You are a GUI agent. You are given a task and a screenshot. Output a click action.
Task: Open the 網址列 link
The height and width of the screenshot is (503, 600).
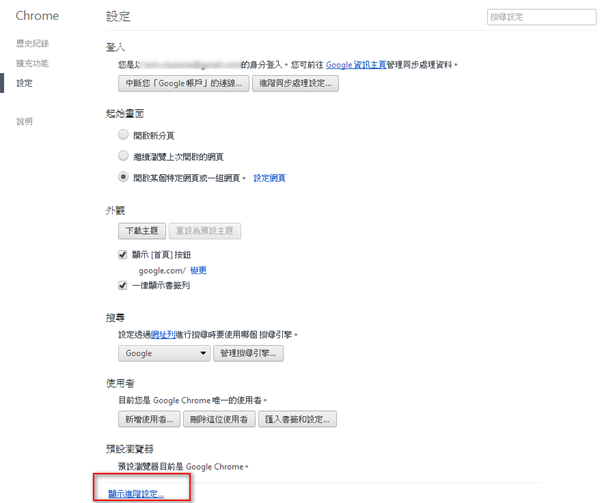[163, 335]
